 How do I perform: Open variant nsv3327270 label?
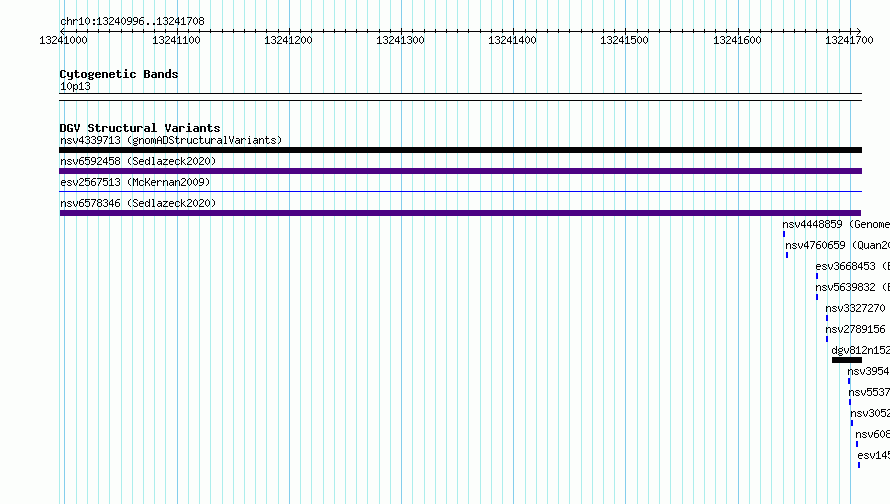tap(855, 308)
